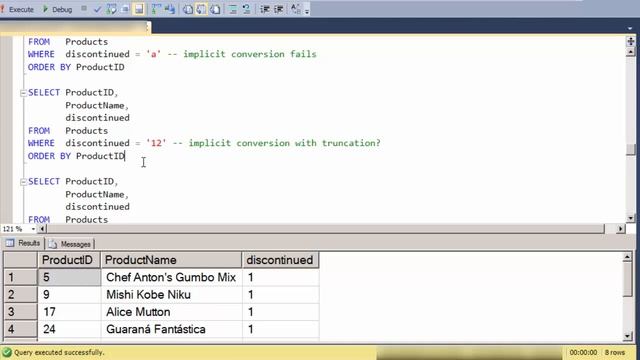640x360 pixels.
Task: Click editor split window handle icon
Action: pyautogui.click(x=631, y=41)
